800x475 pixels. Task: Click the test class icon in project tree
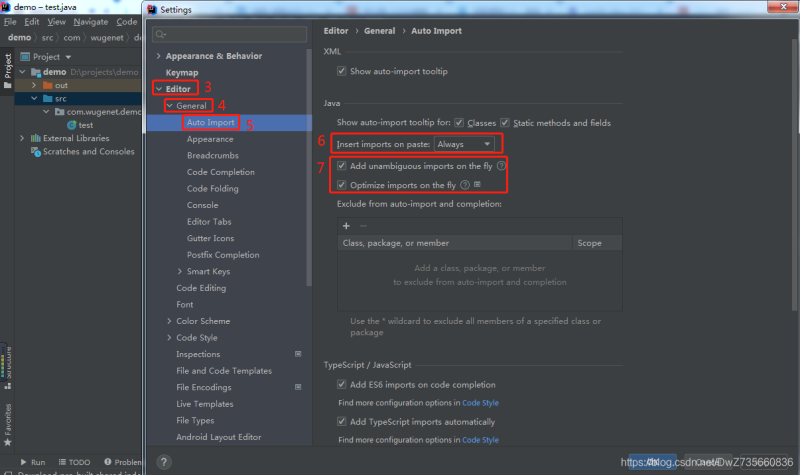point(72,125)
